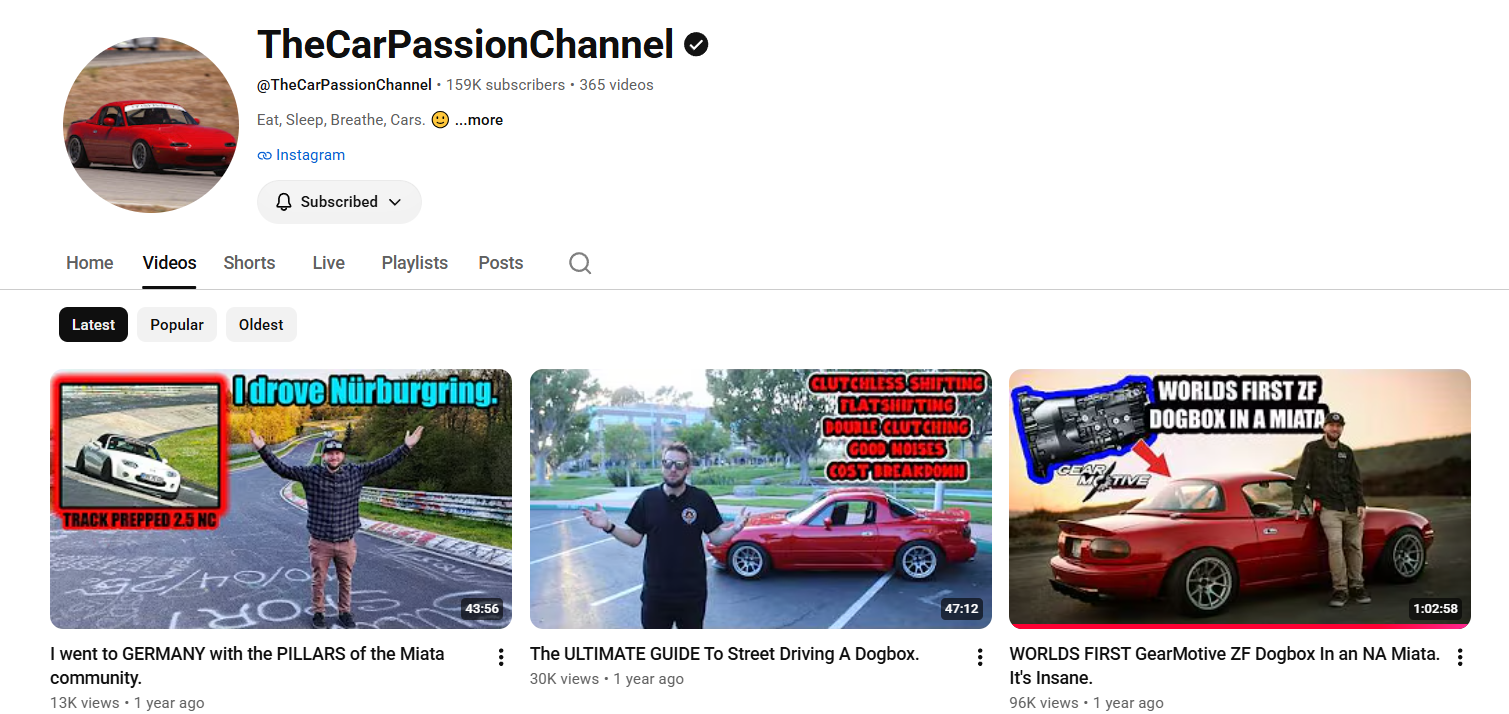Sort videos by Popular
This screenshot has height=714, width=1509.
pos(177,325)
